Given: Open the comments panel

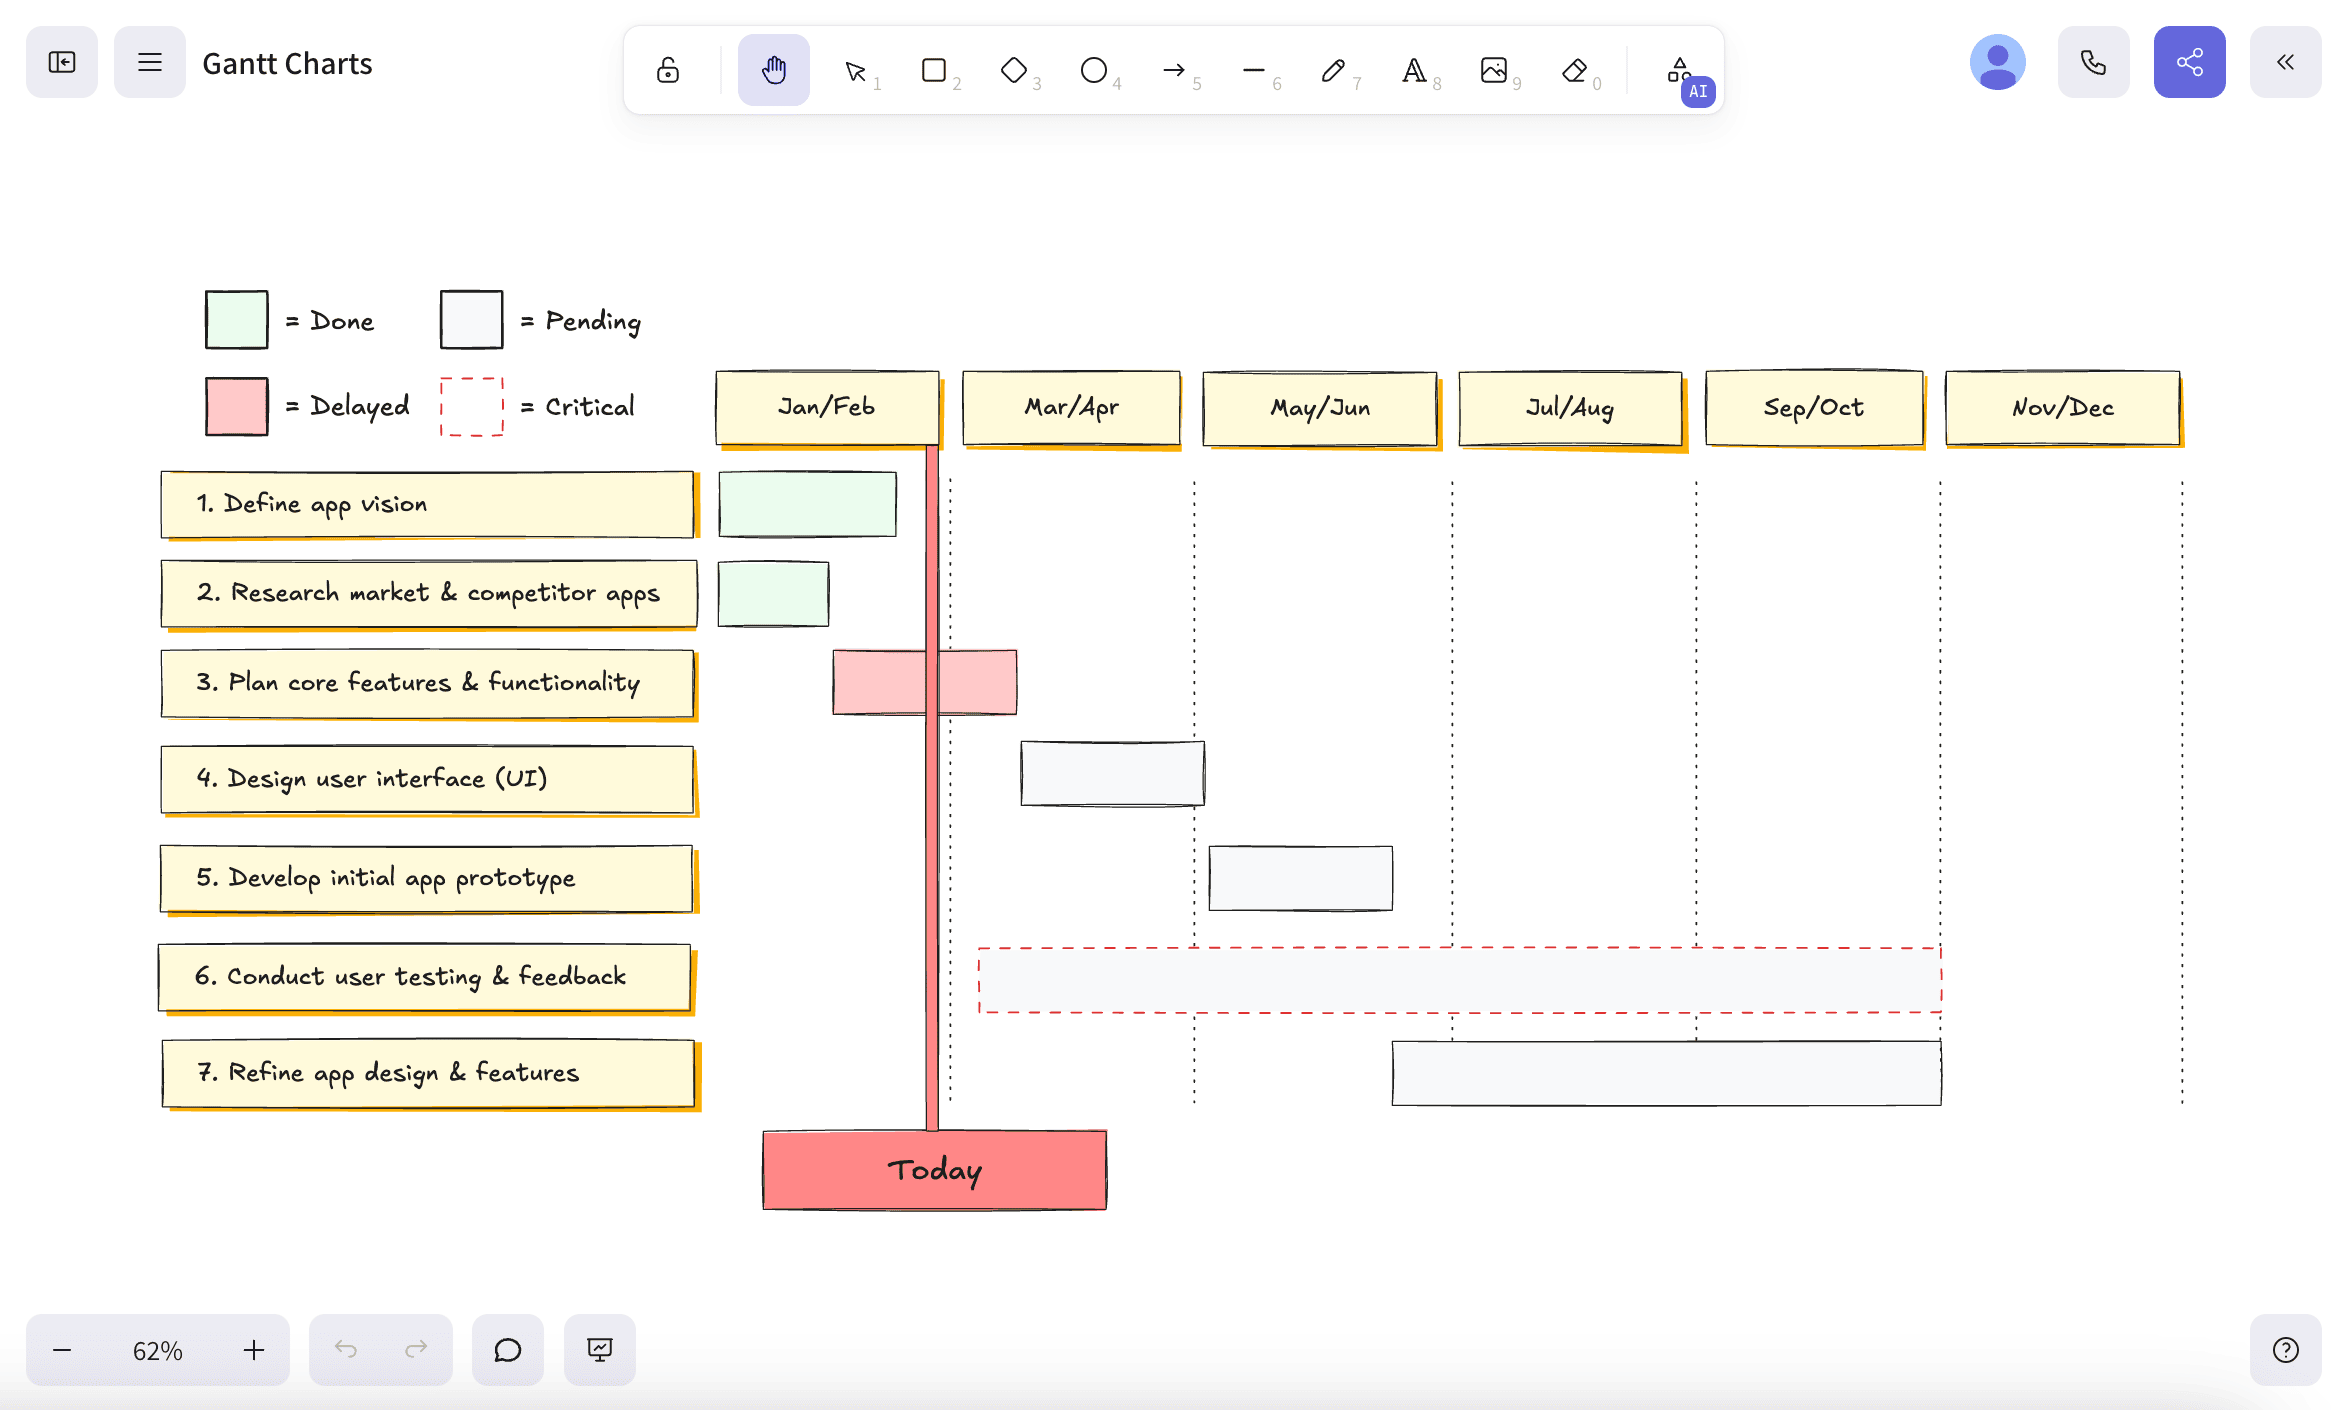Looking at the screenshot, I should click(x=507, y=1349).
